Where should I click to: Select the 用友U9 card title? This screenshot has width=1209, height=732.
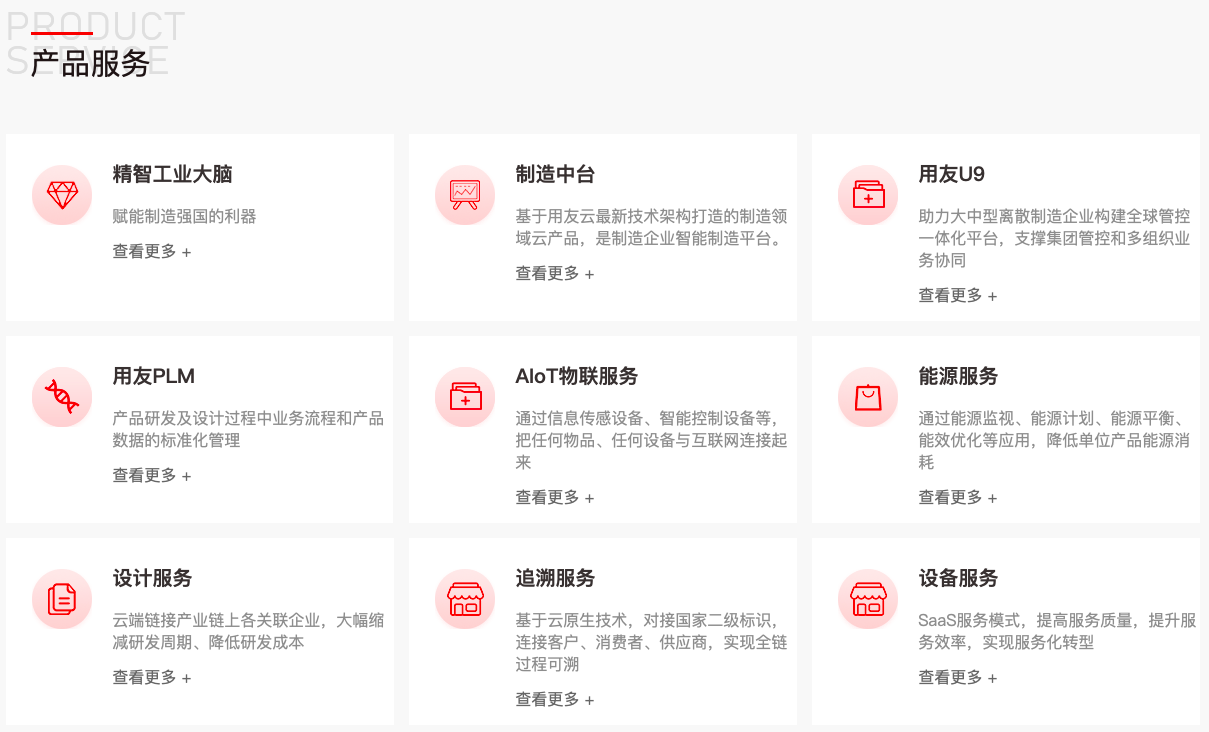pos(952,175)
